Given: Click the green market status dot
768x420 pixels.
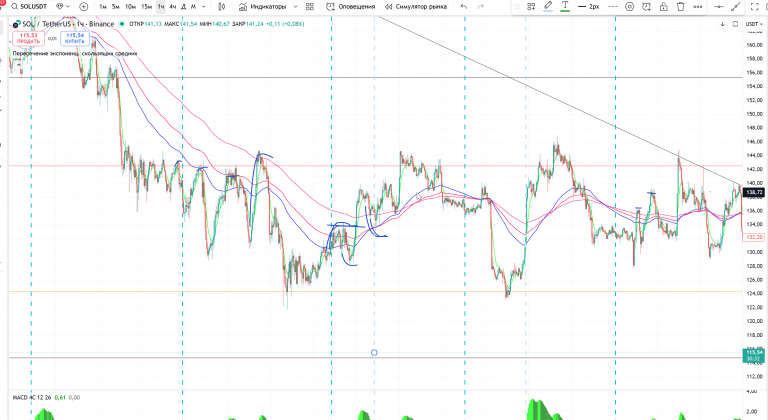Looking at the screenshot, I should point(122,24).
